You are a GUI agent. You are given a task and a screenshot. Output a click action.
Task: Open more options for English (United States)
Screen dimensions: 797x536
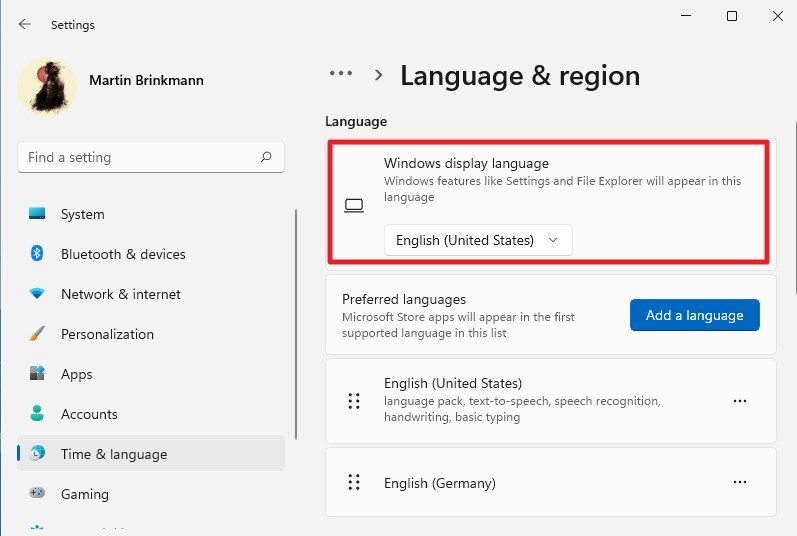(740, 401)
